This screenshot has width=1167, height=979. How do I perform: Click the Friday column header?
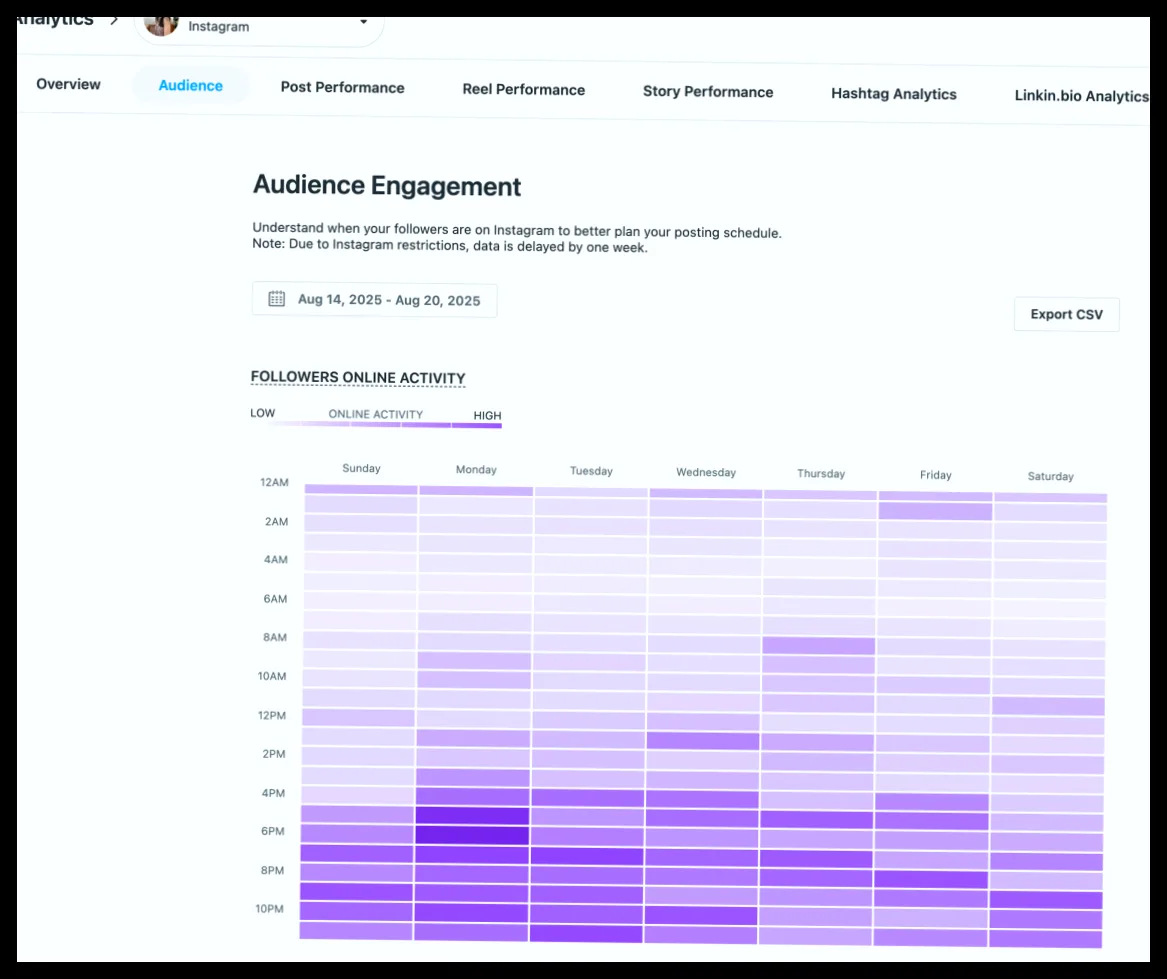(936, 475)
